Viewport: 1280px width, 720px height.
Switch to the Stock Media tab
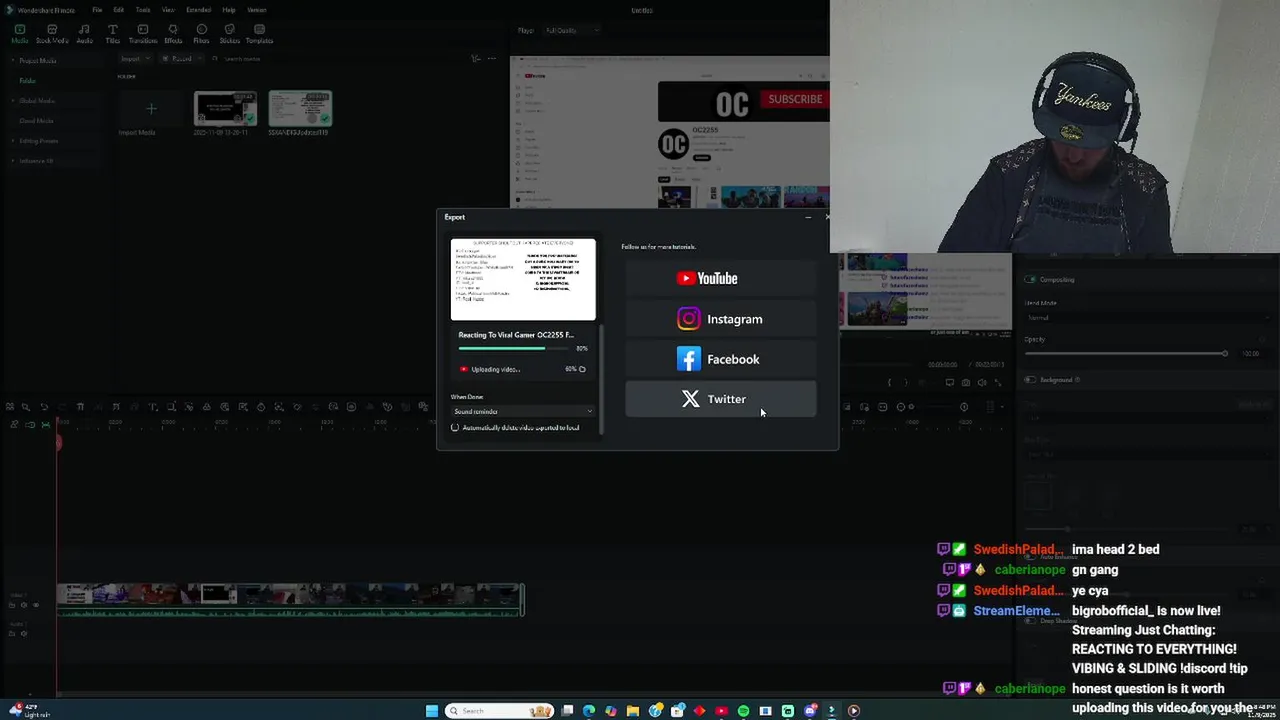point(52,34)
